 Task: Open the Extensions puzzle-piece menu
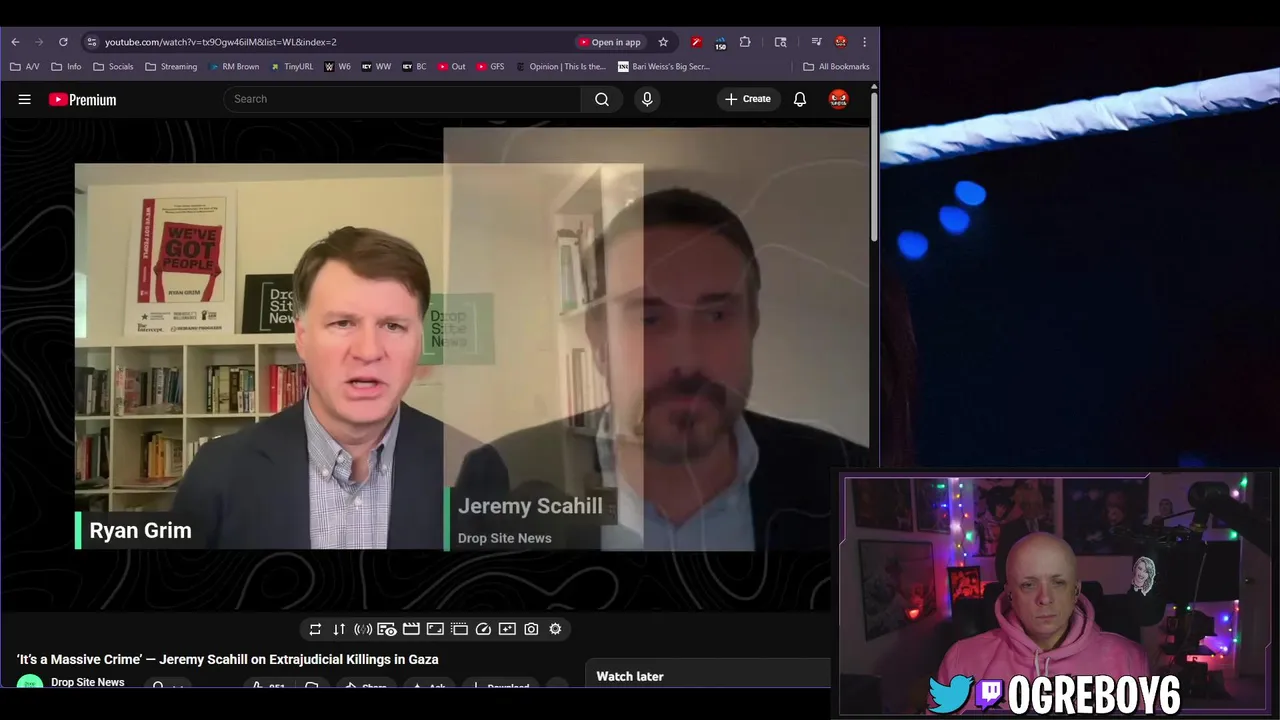pos(745,42)
